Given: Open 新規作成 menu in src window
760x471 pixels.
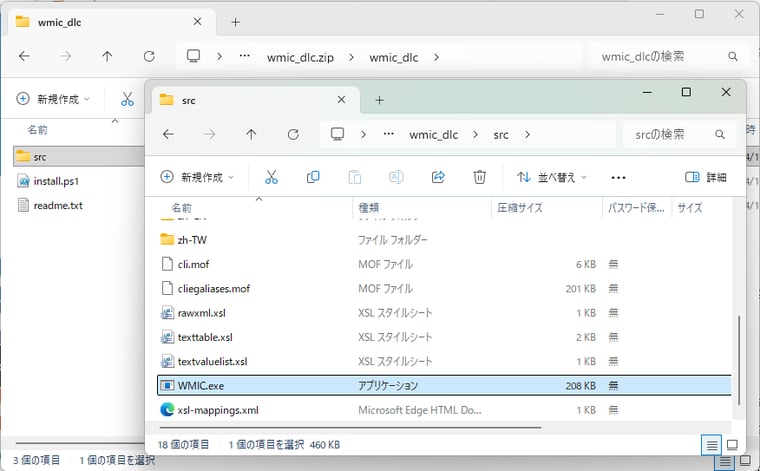Looking at the screenshot, I should [197, 177].
